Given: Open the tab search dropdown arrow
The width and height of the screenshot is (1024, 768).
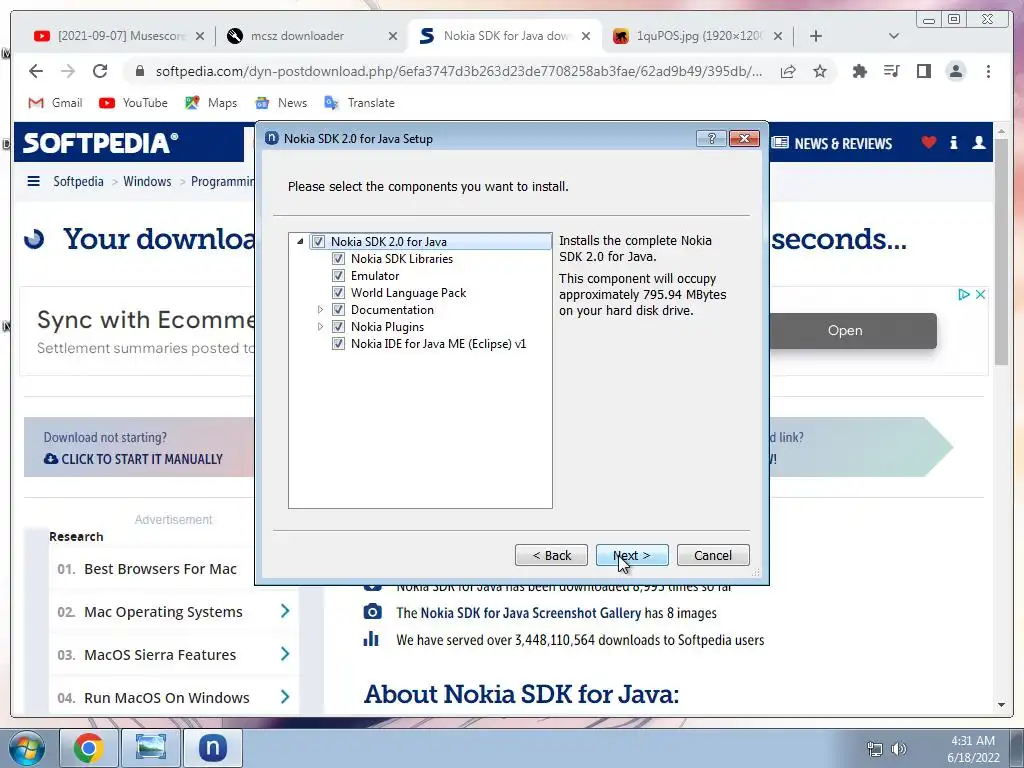Looking at the screenshot, I should [x=894, y=36].
